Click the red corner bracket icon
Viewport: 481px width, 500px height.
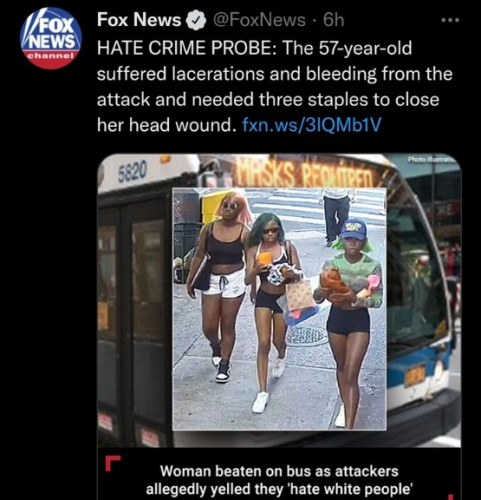[x=112, y=464]
